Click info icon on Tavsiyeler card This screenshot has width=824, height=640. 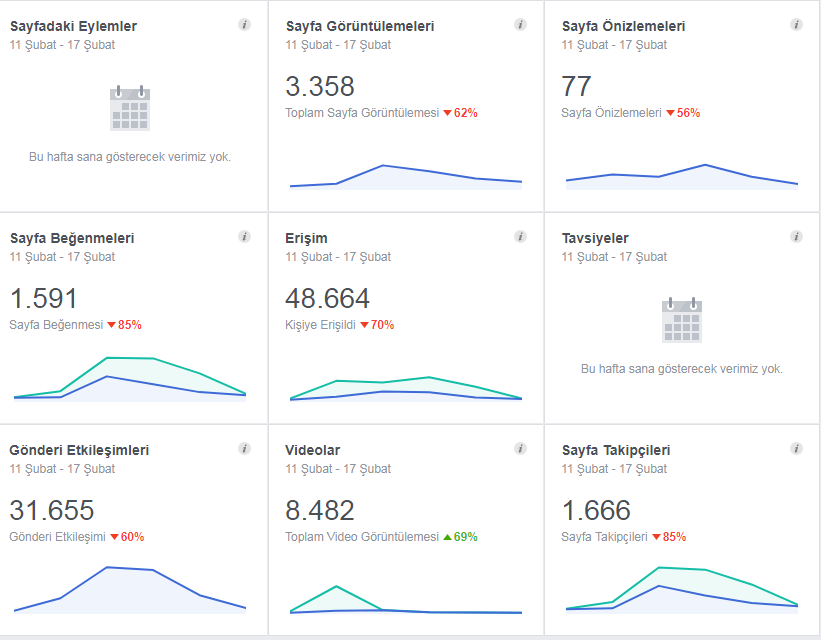(797, 236)
